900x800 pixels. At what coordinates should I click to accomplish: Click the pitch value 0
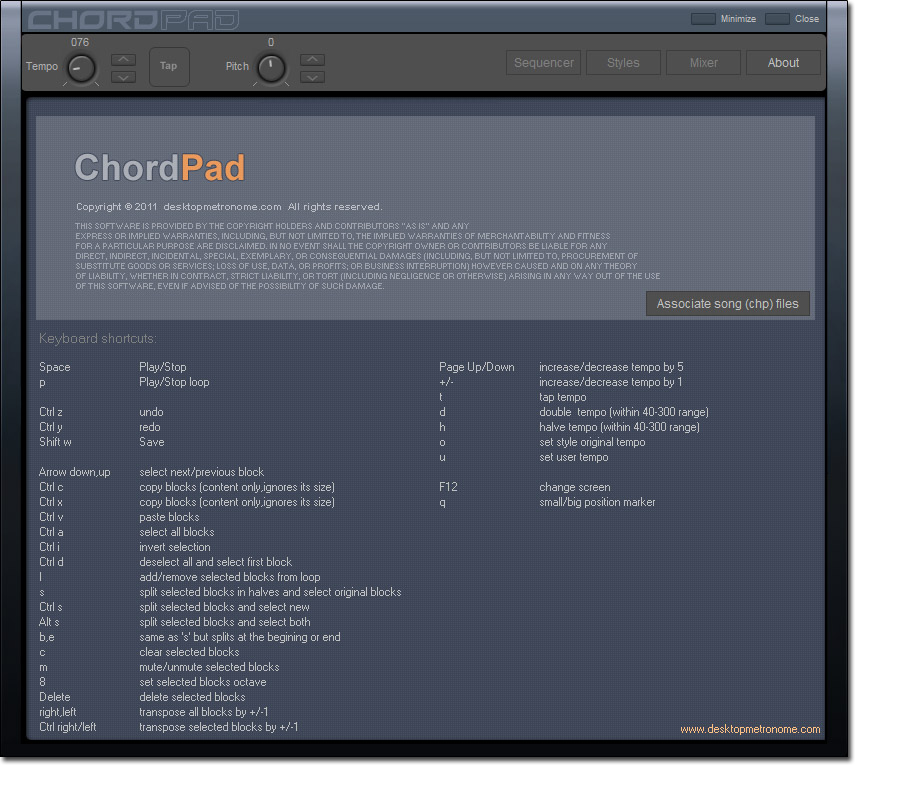[x=271, y=42]
